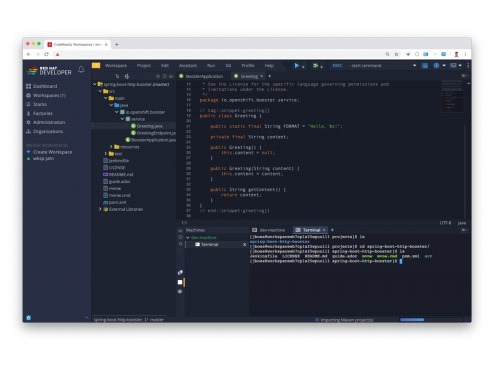Open the Assistant menu

188,66
